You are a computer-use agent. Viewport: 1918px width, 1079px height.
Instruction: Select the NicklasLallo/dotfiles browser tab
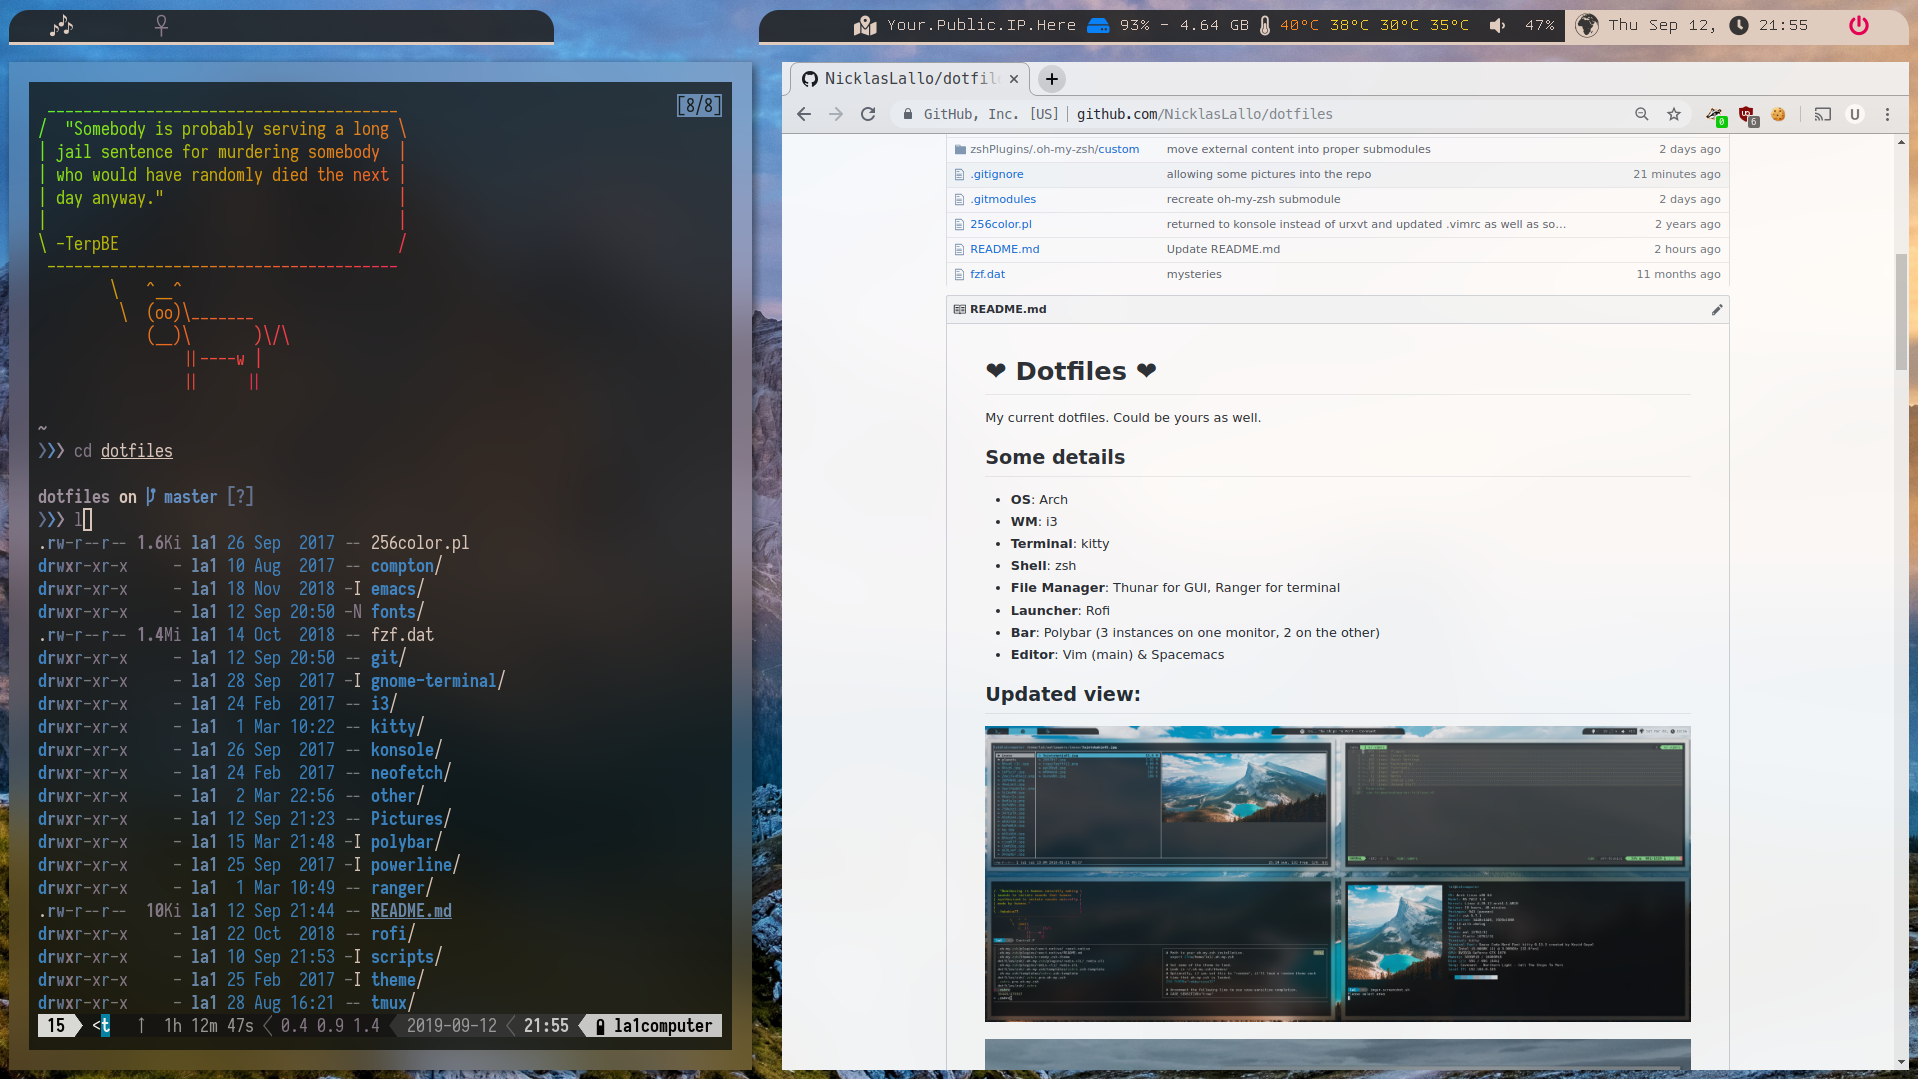pyautogui.click(x=912, y=79)
